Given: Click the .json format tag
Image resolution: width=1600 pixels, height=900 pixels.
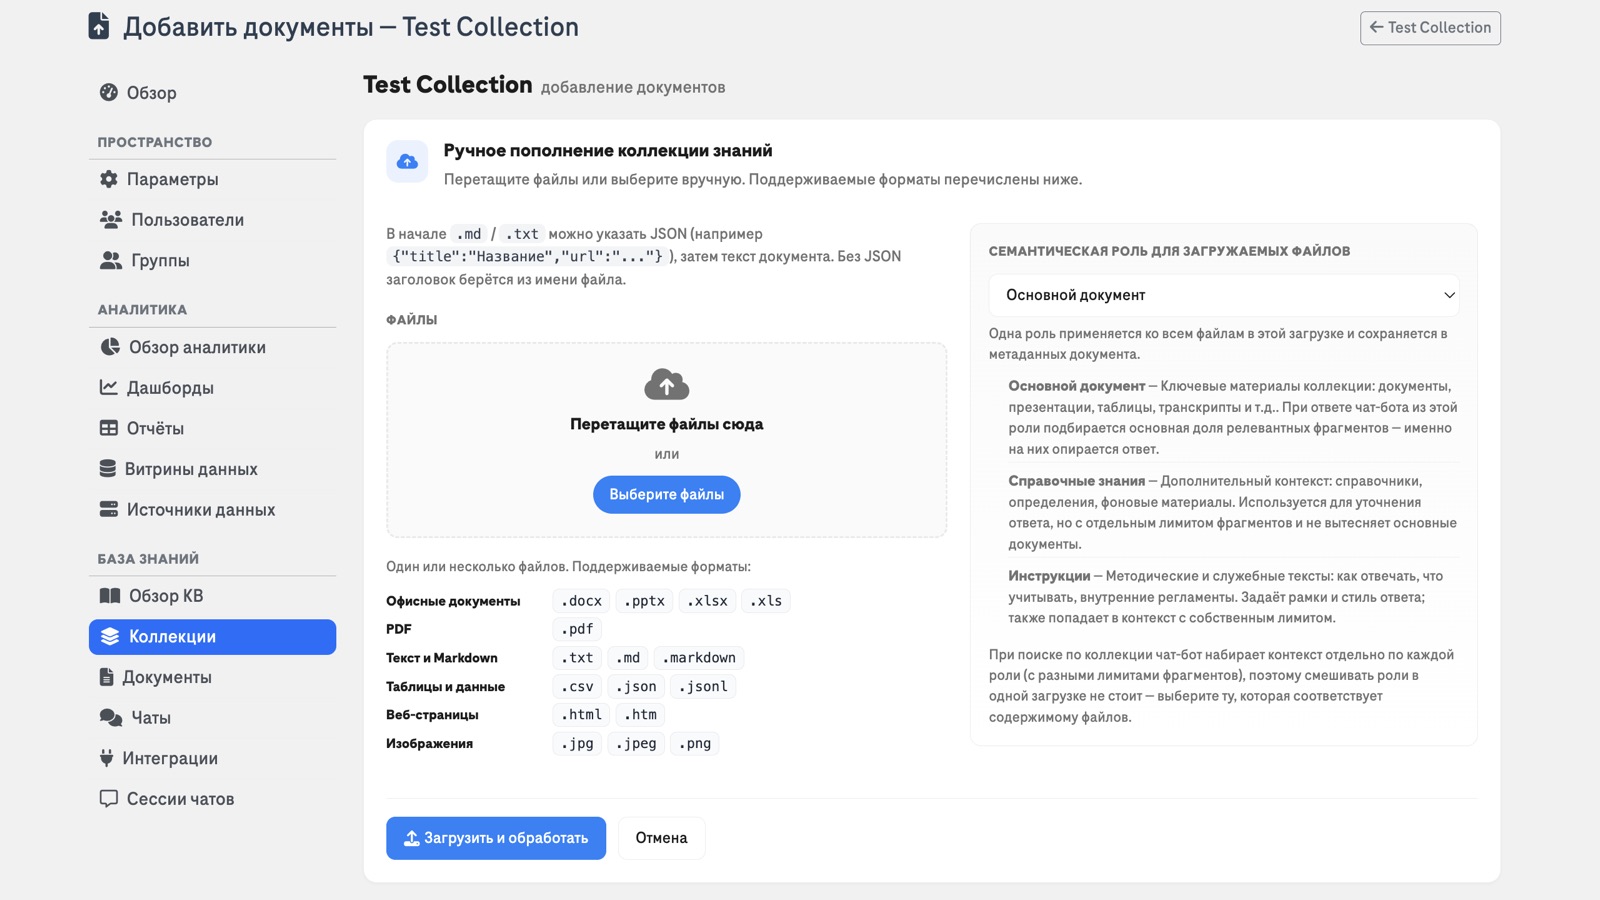Looking at the screenshot, I should point(636,687).
